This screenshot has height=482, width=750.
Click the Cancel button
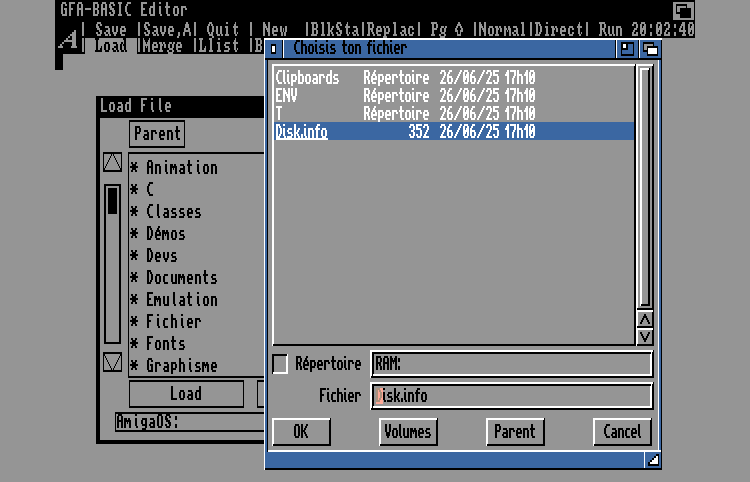tap(622, 432)
